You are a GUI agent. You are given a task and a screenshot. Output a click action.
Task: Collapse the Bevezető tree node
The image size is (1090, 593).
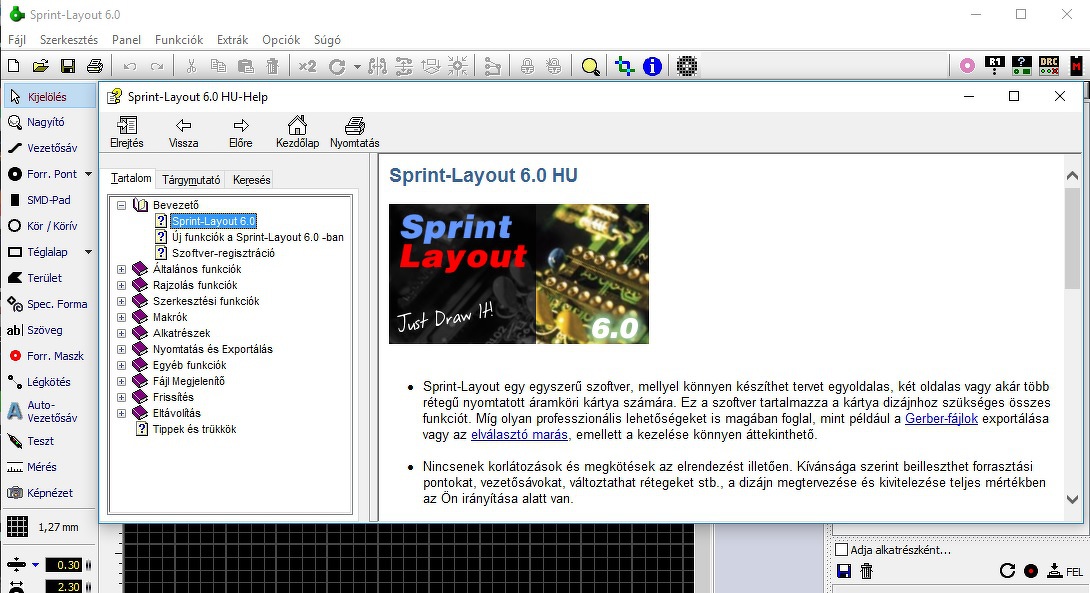(122, 205)
